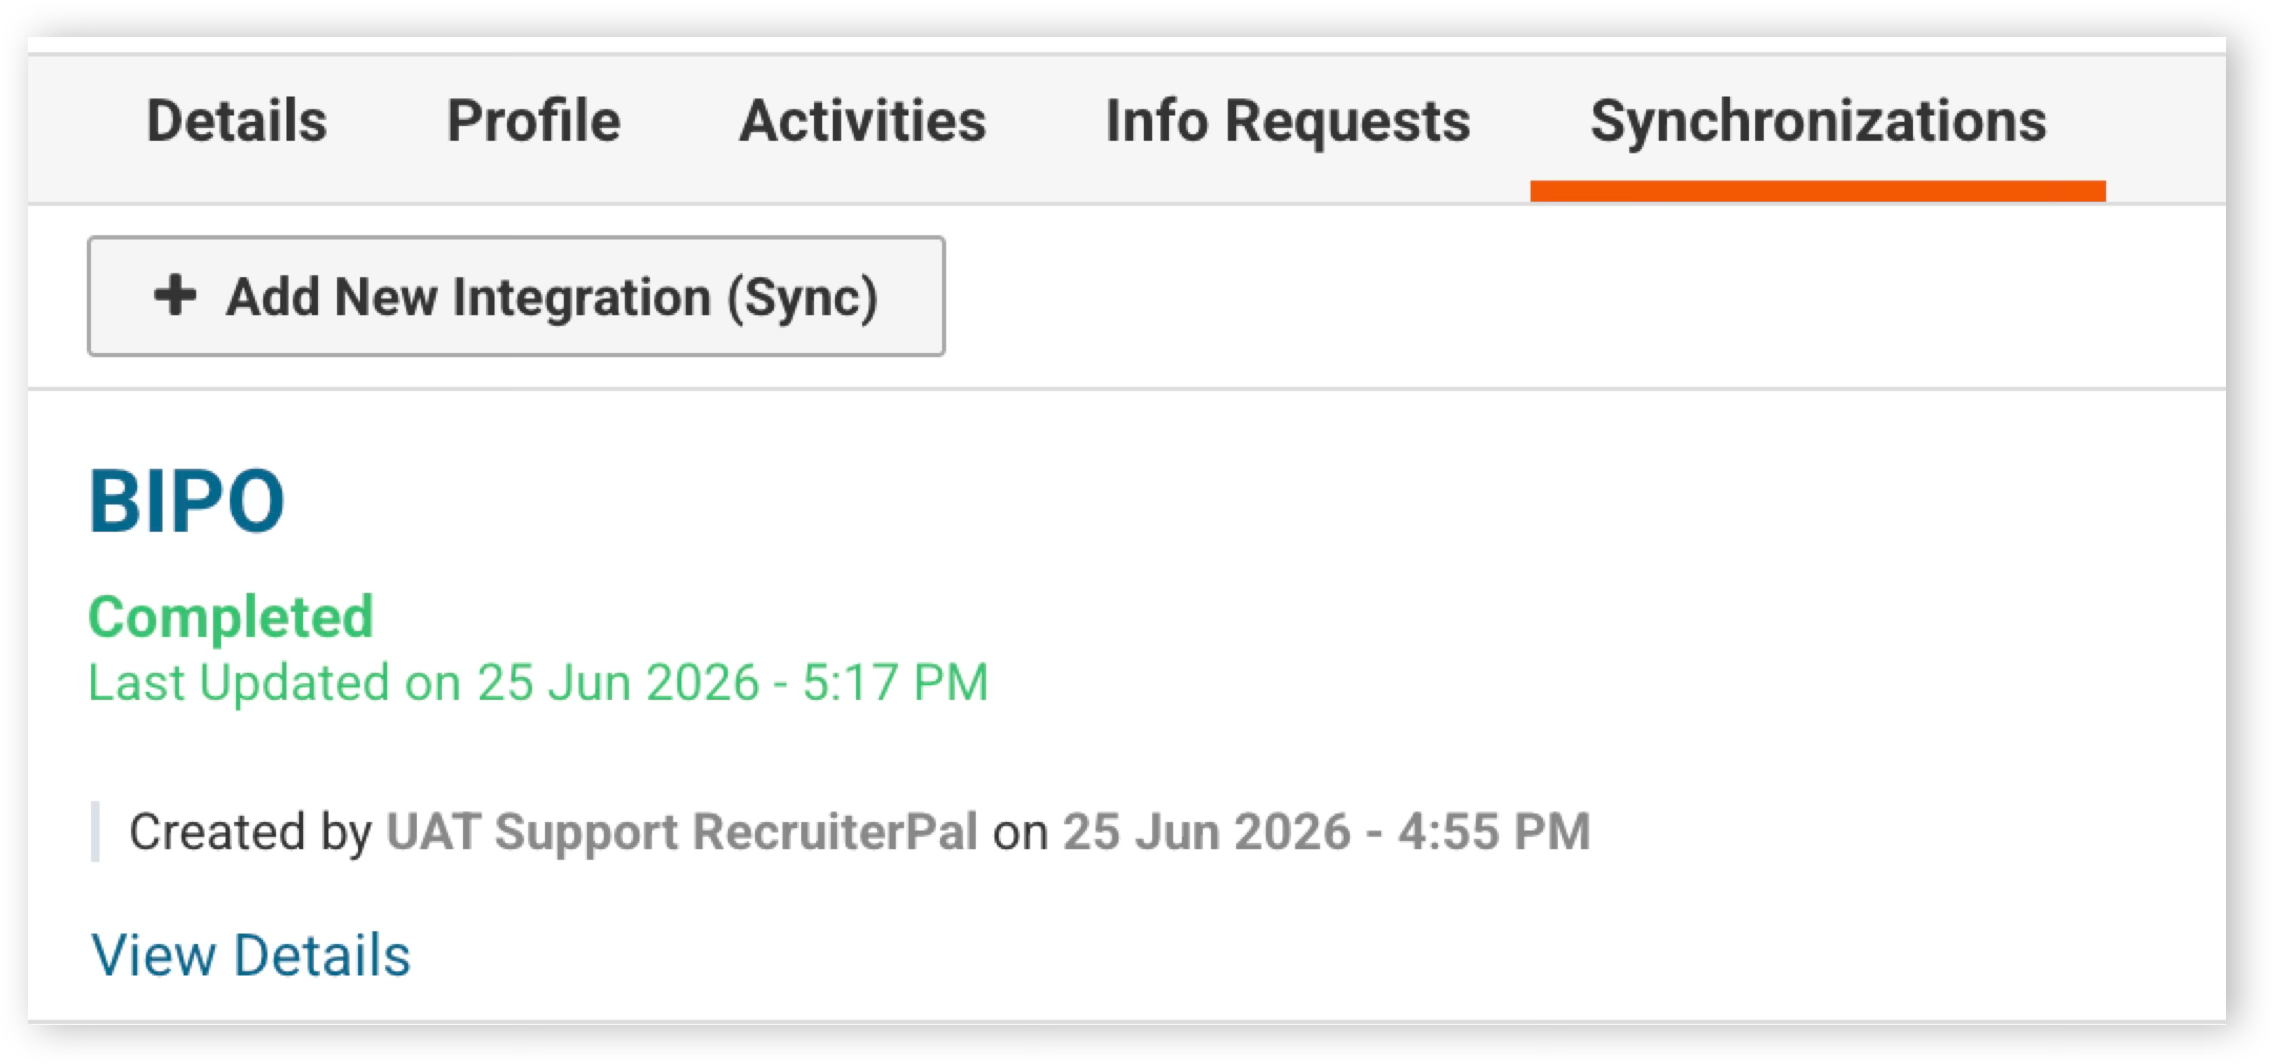Click the Synchronizations tab

tap(1818, 122)
